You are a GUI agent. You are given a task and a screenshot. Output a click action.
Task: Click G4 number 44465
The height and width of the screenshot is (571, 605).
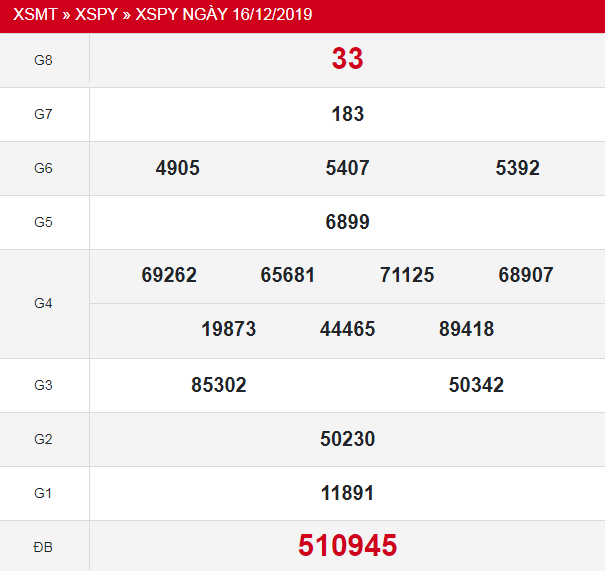(x=347, y=329)
